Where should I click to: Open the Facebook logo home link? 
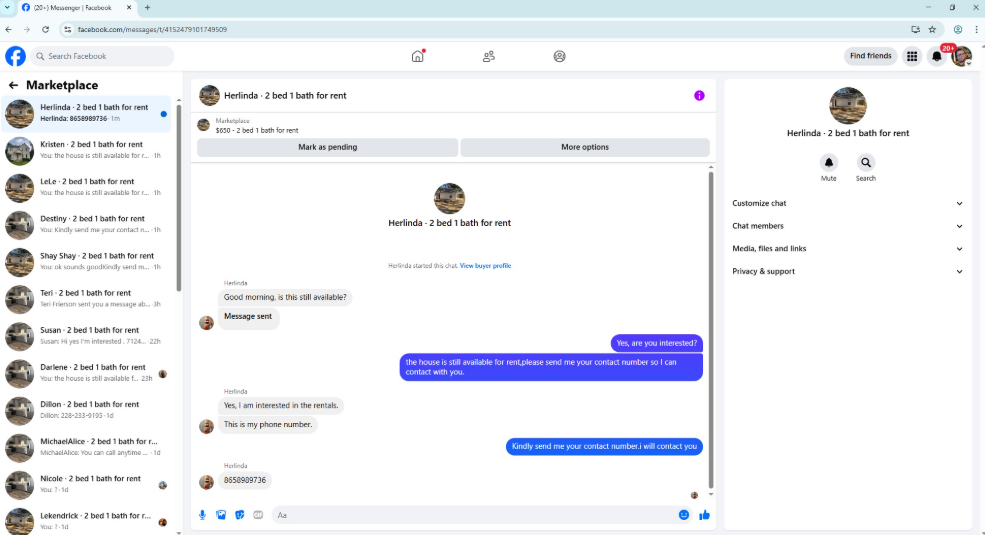pyautogui.click(x=16, y=56)
